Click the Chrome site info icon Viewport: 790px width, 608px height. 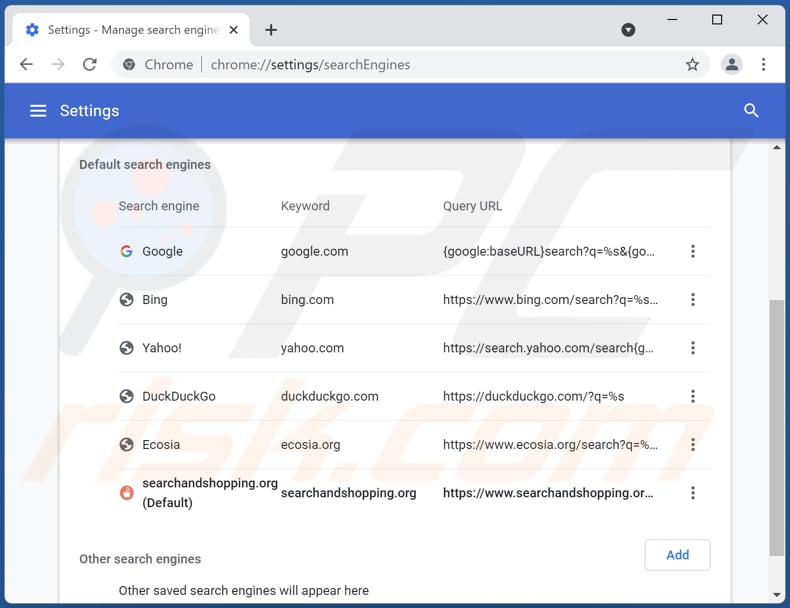click(129, 64)
